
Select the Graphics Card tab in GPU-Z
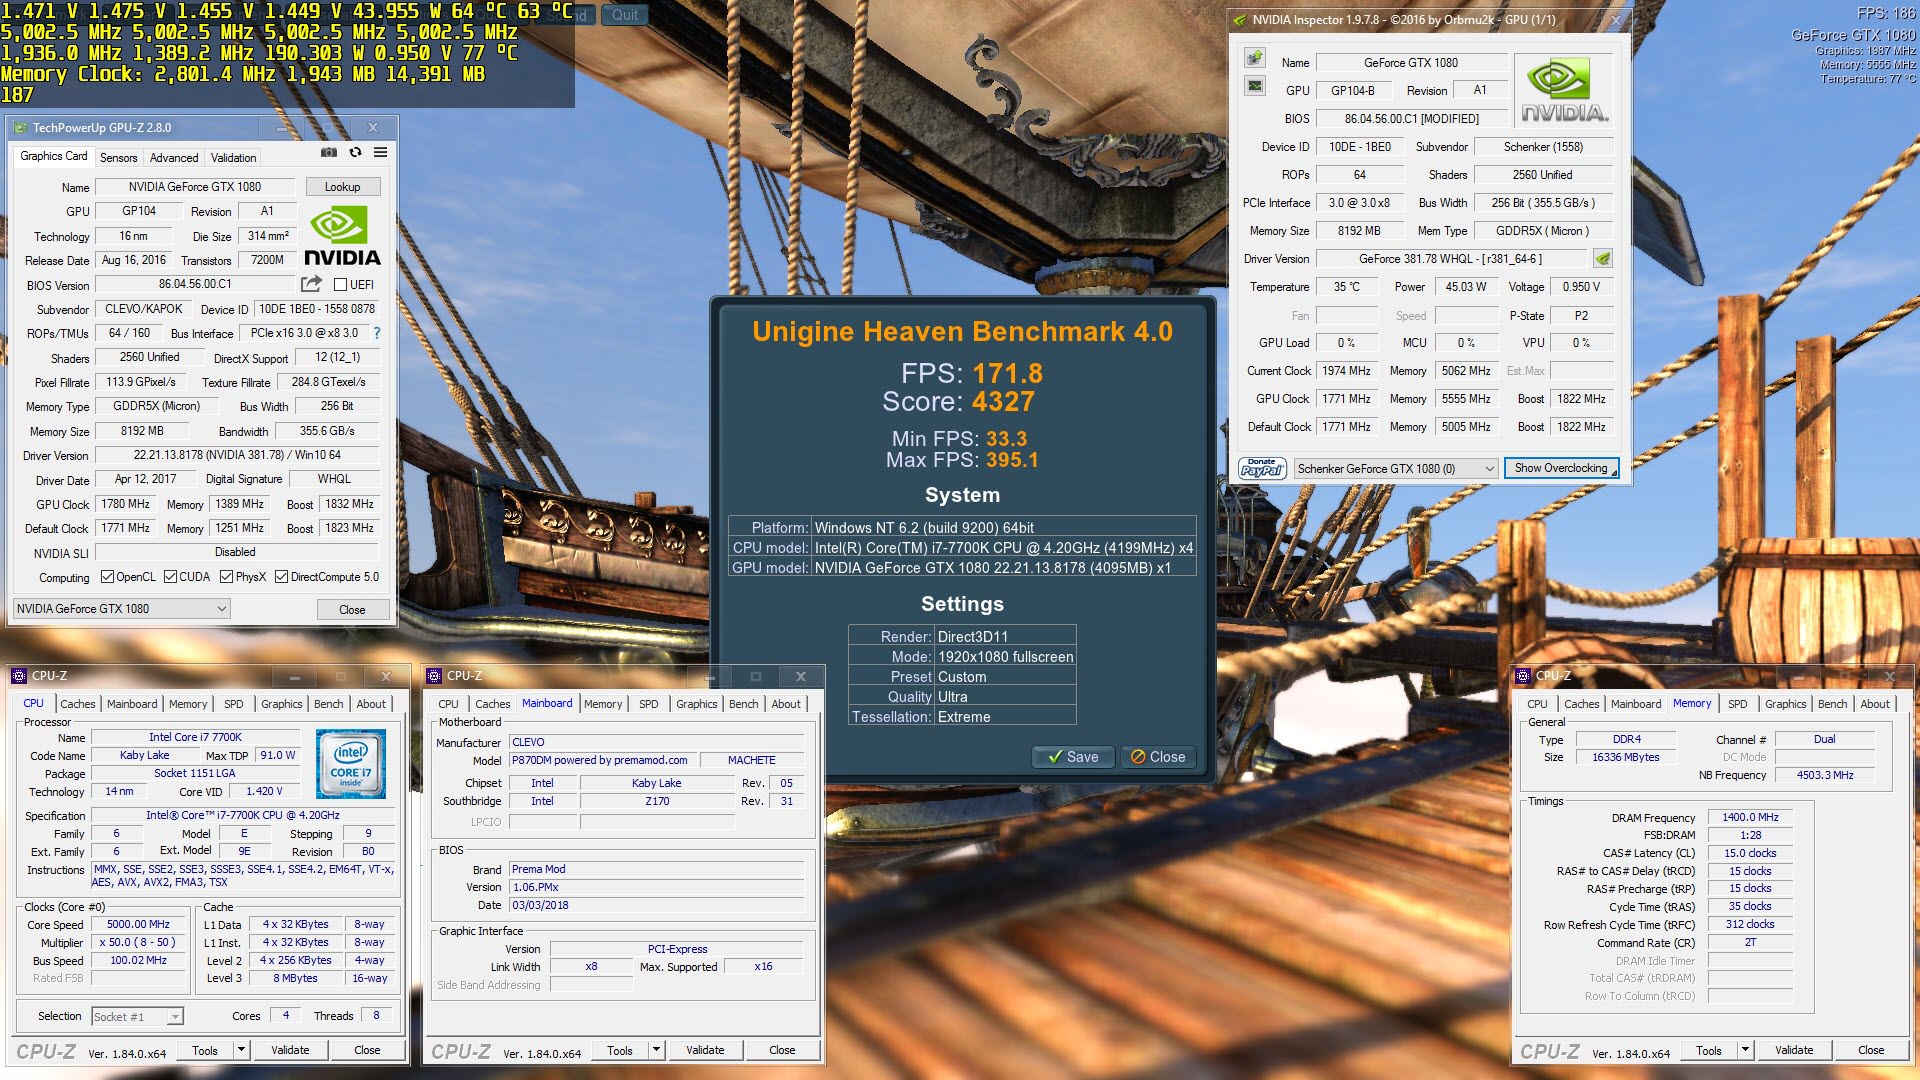pyautogui.click(x=54, y=156)
